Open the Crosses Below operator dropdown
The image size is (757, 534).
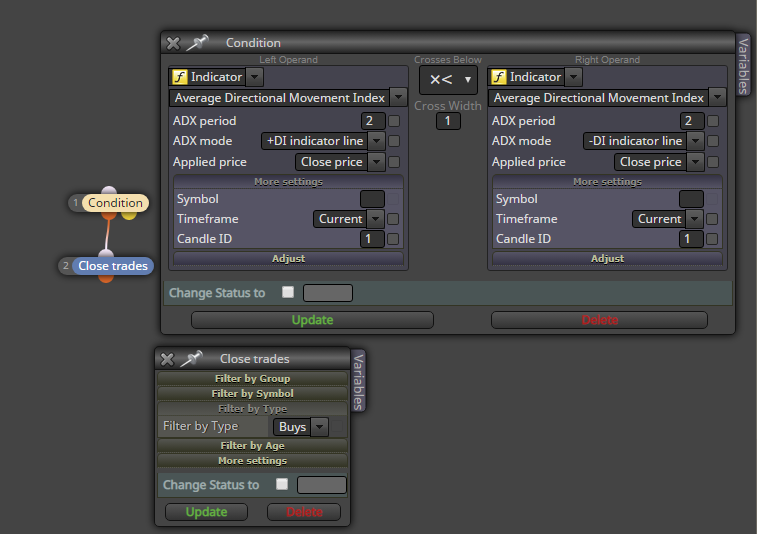[449, 80]
